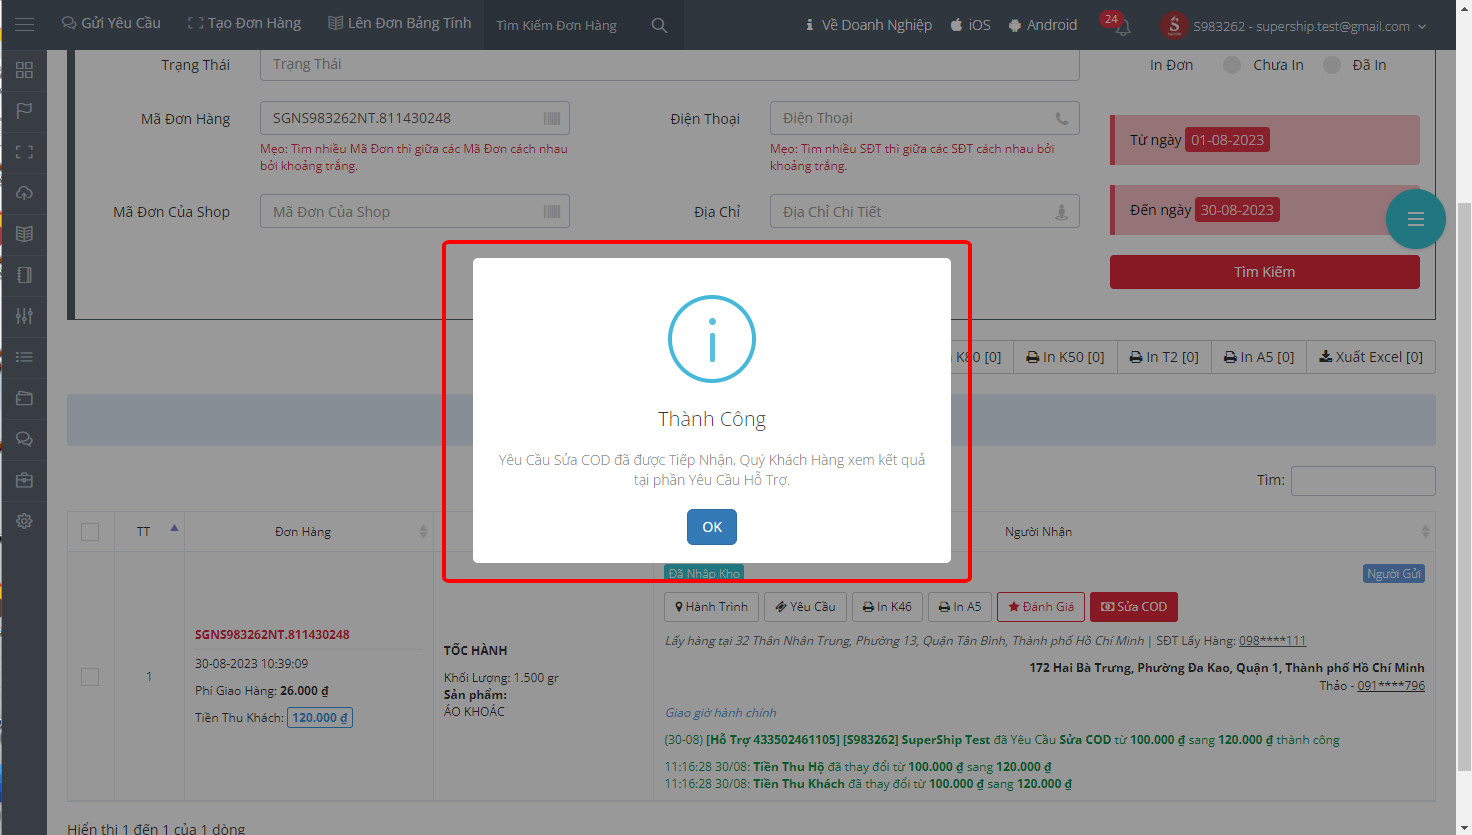Click pickup phone link 098****111
This screenshot has height=835, width=1472.
[x=1272, y=641]
